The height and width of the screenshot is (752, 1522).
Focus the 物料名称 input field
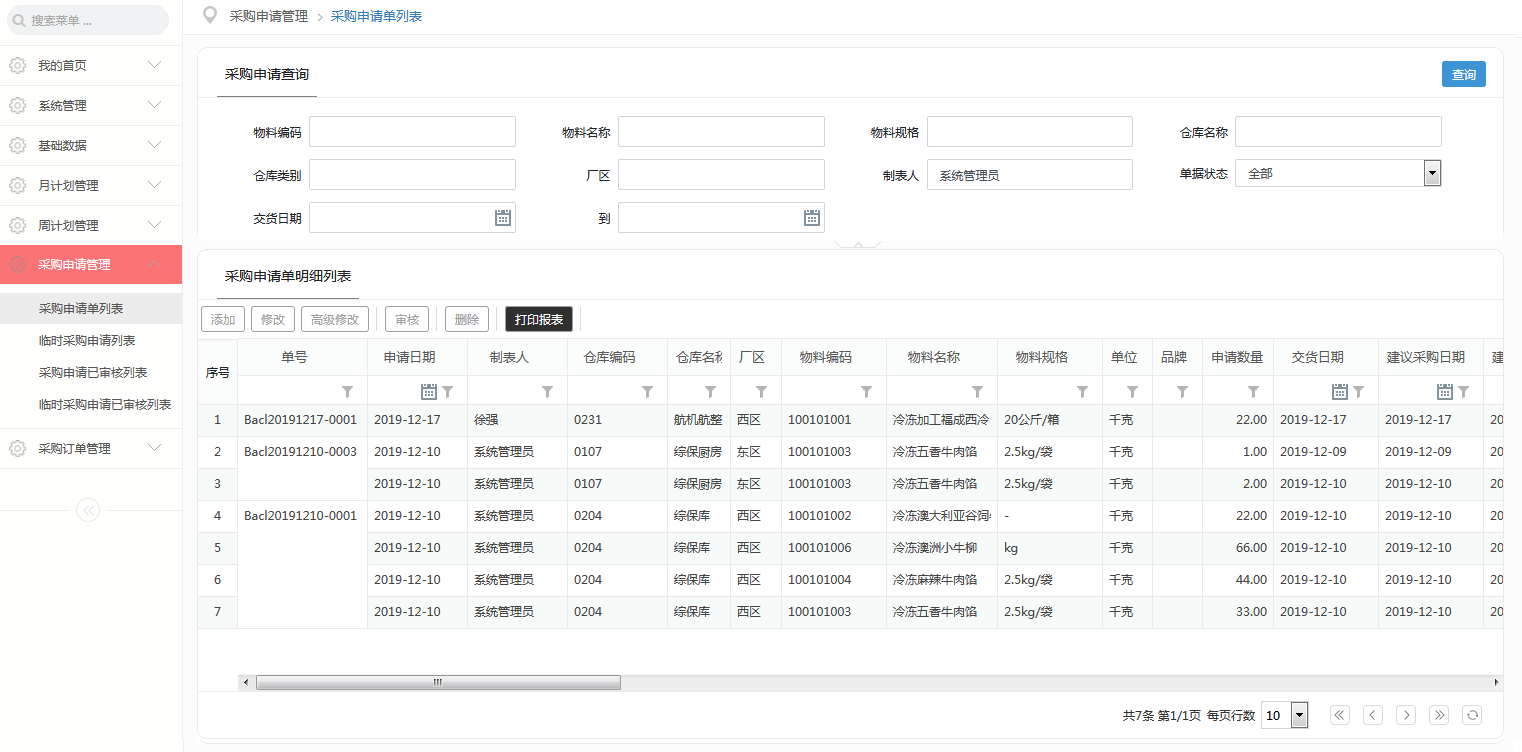(721, 132)
